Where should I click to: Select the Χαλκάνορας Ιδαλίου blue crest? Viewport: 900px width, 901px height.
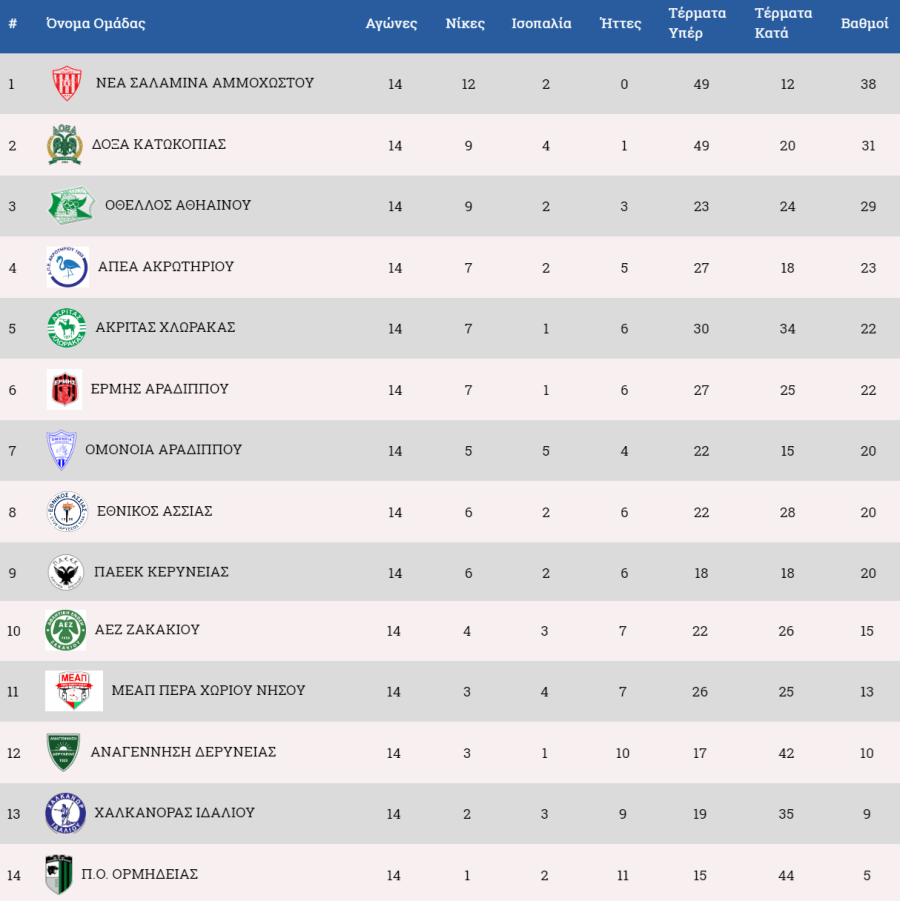pyautogui.click(x=66, y=813)
